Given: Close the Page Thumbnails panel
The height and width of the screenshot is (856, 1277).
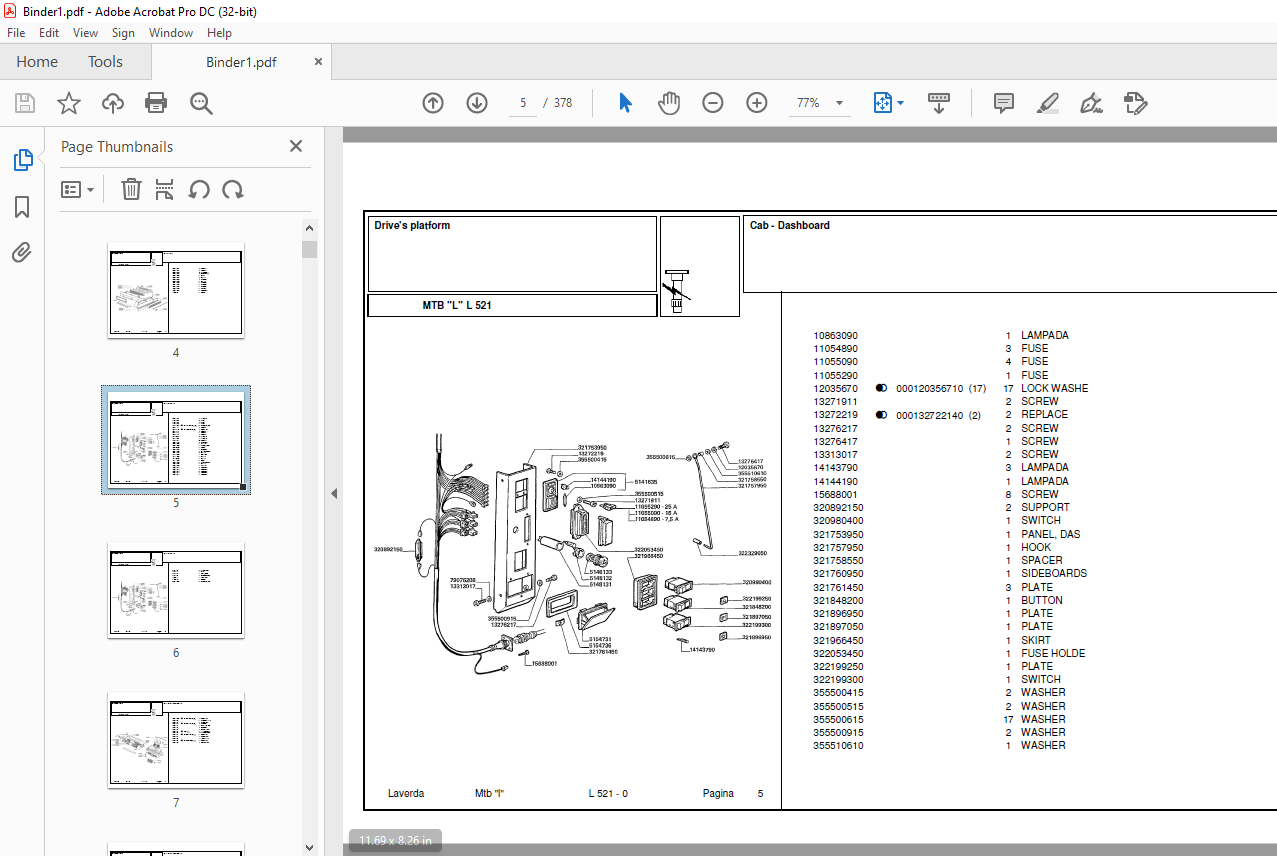Looking at the screenshot, I should (296, 146).
